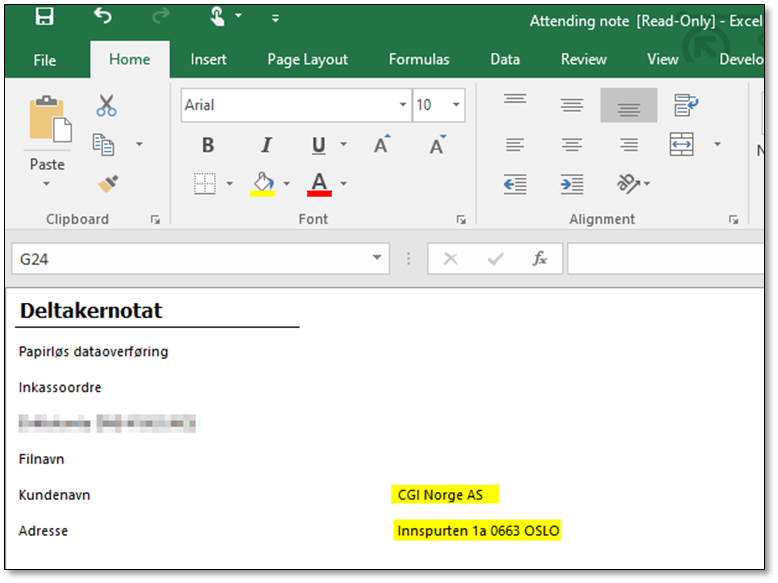
Task: Click the Wrap Text icon
Action: (686, 104)
